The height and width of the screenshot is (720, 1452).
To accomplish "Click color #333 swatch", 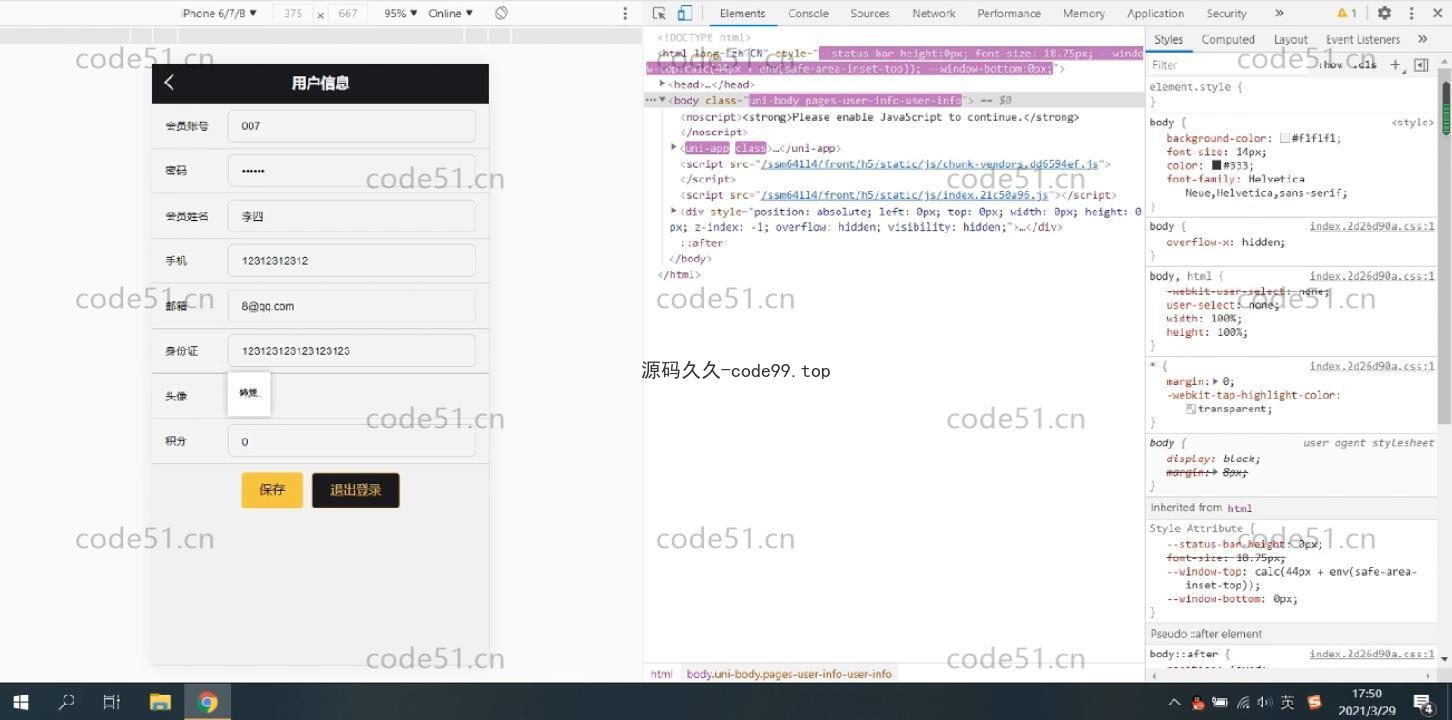I will [1217, 165].
